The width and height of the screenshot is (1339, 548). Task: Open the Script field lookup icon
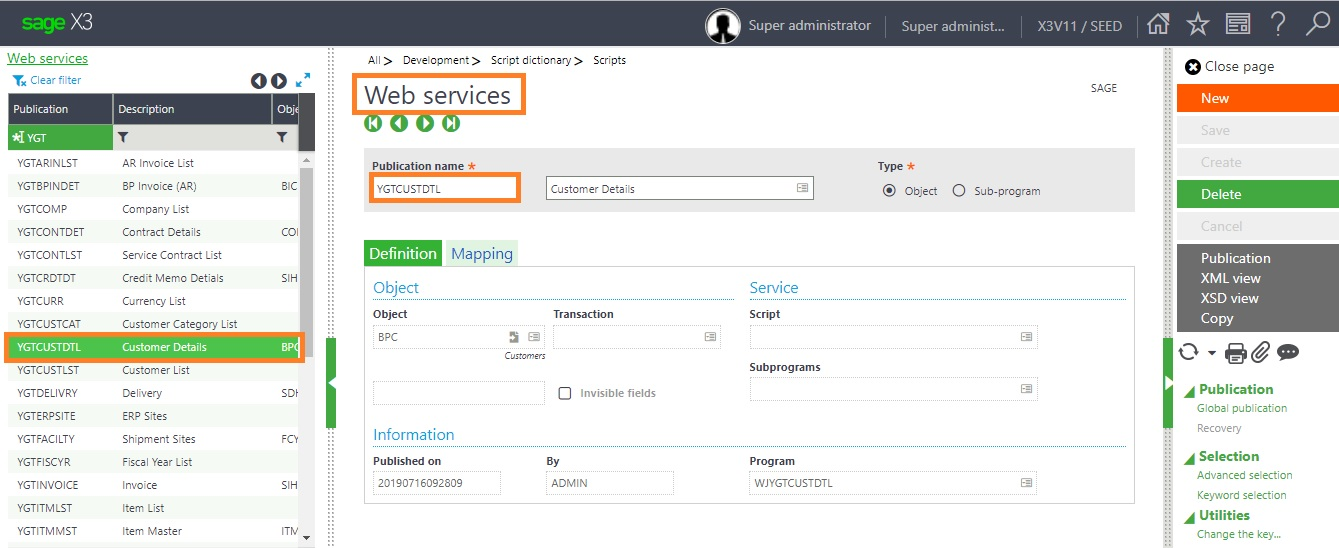[x=1026, y=337]
